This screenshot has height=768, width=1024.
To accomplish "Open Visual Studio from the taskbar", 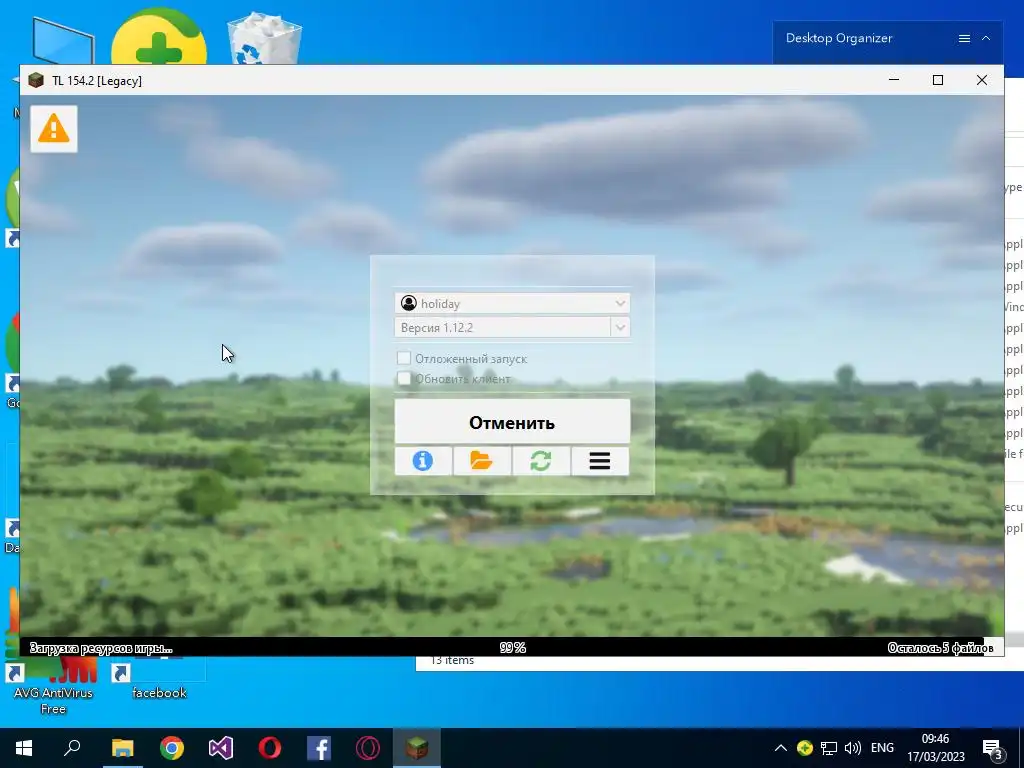I will 221,748.
